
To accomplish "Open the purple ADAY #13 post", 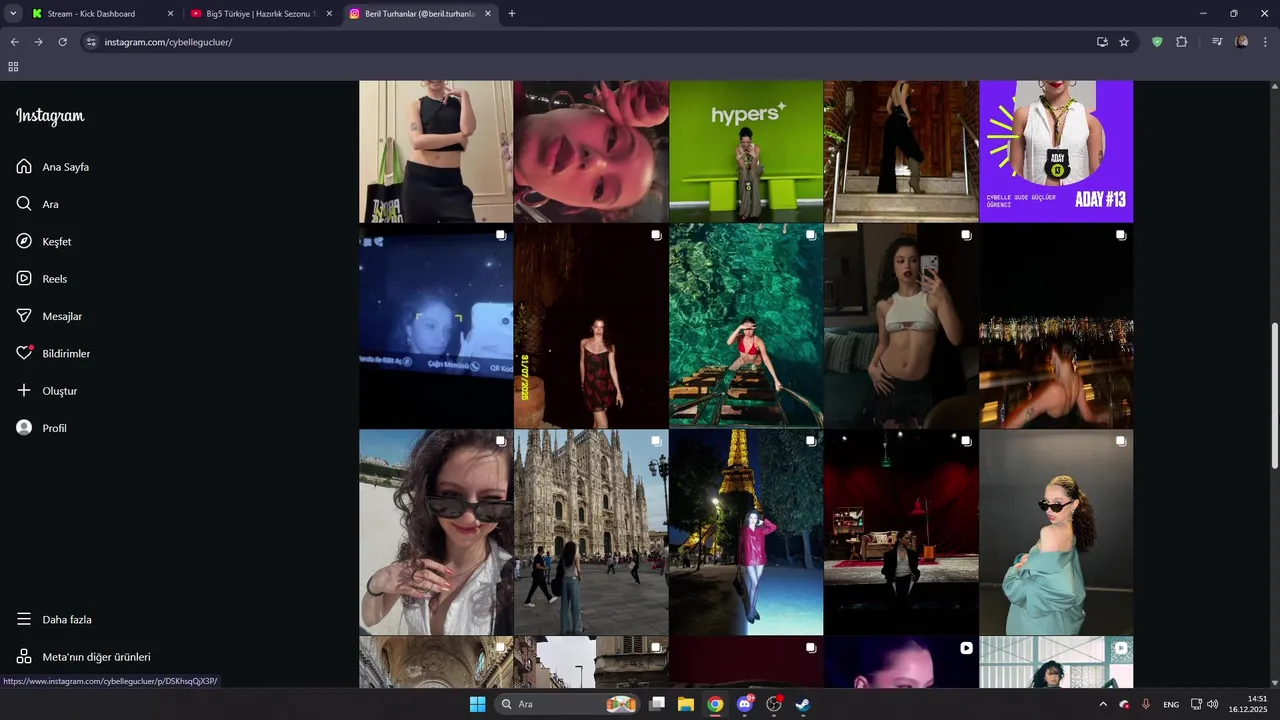I will click(1056, 151).
